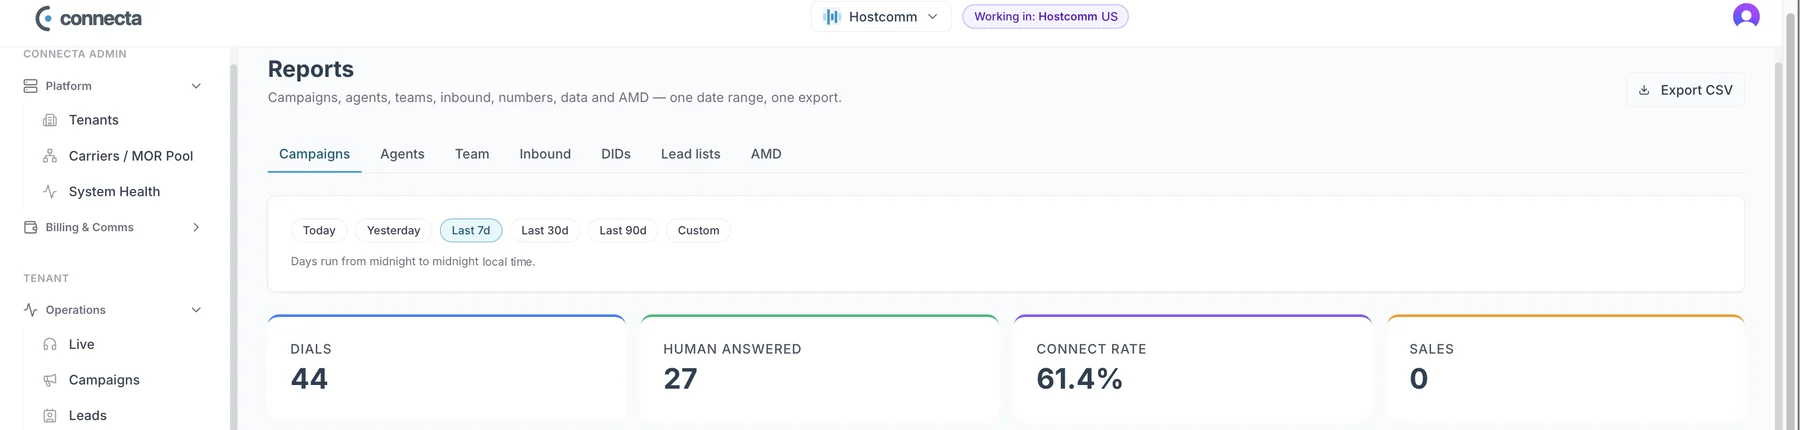Click the Billing & Comms wallet icon
1800x430 pixels.
[31, 228]
